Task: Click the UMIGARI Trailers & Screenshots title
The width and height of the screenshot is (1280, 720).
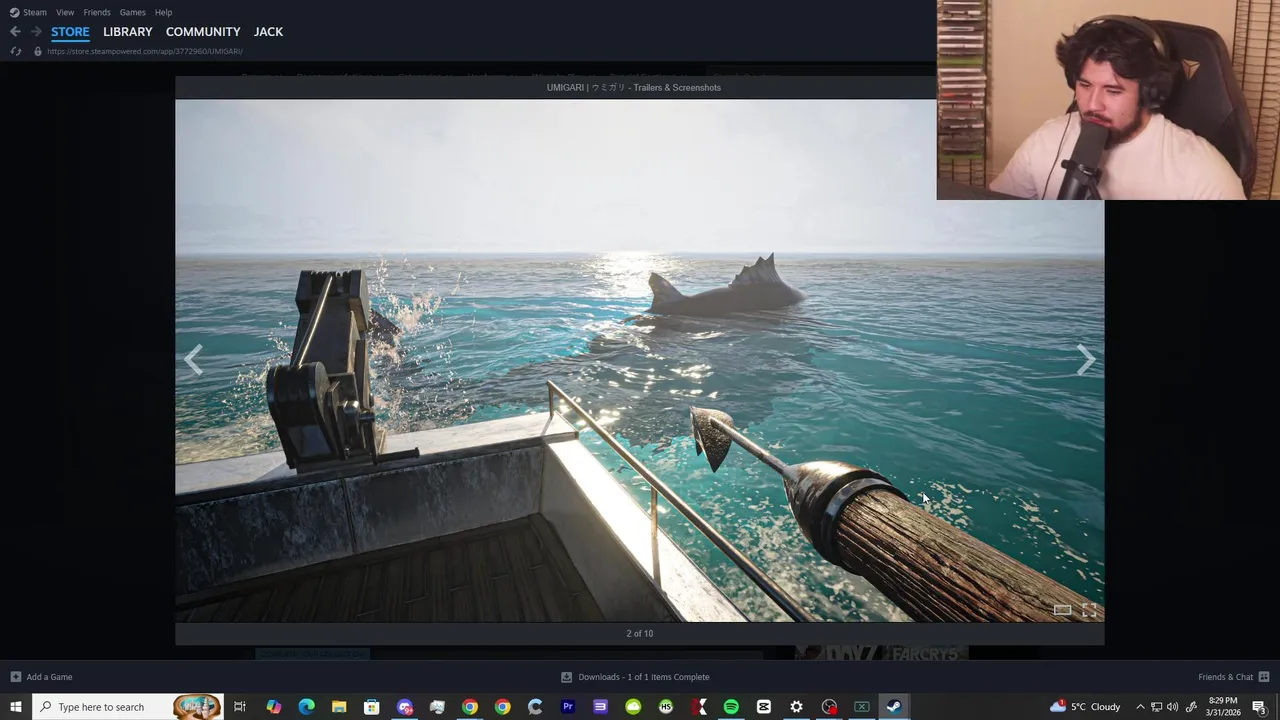Action: pos(634,87)
